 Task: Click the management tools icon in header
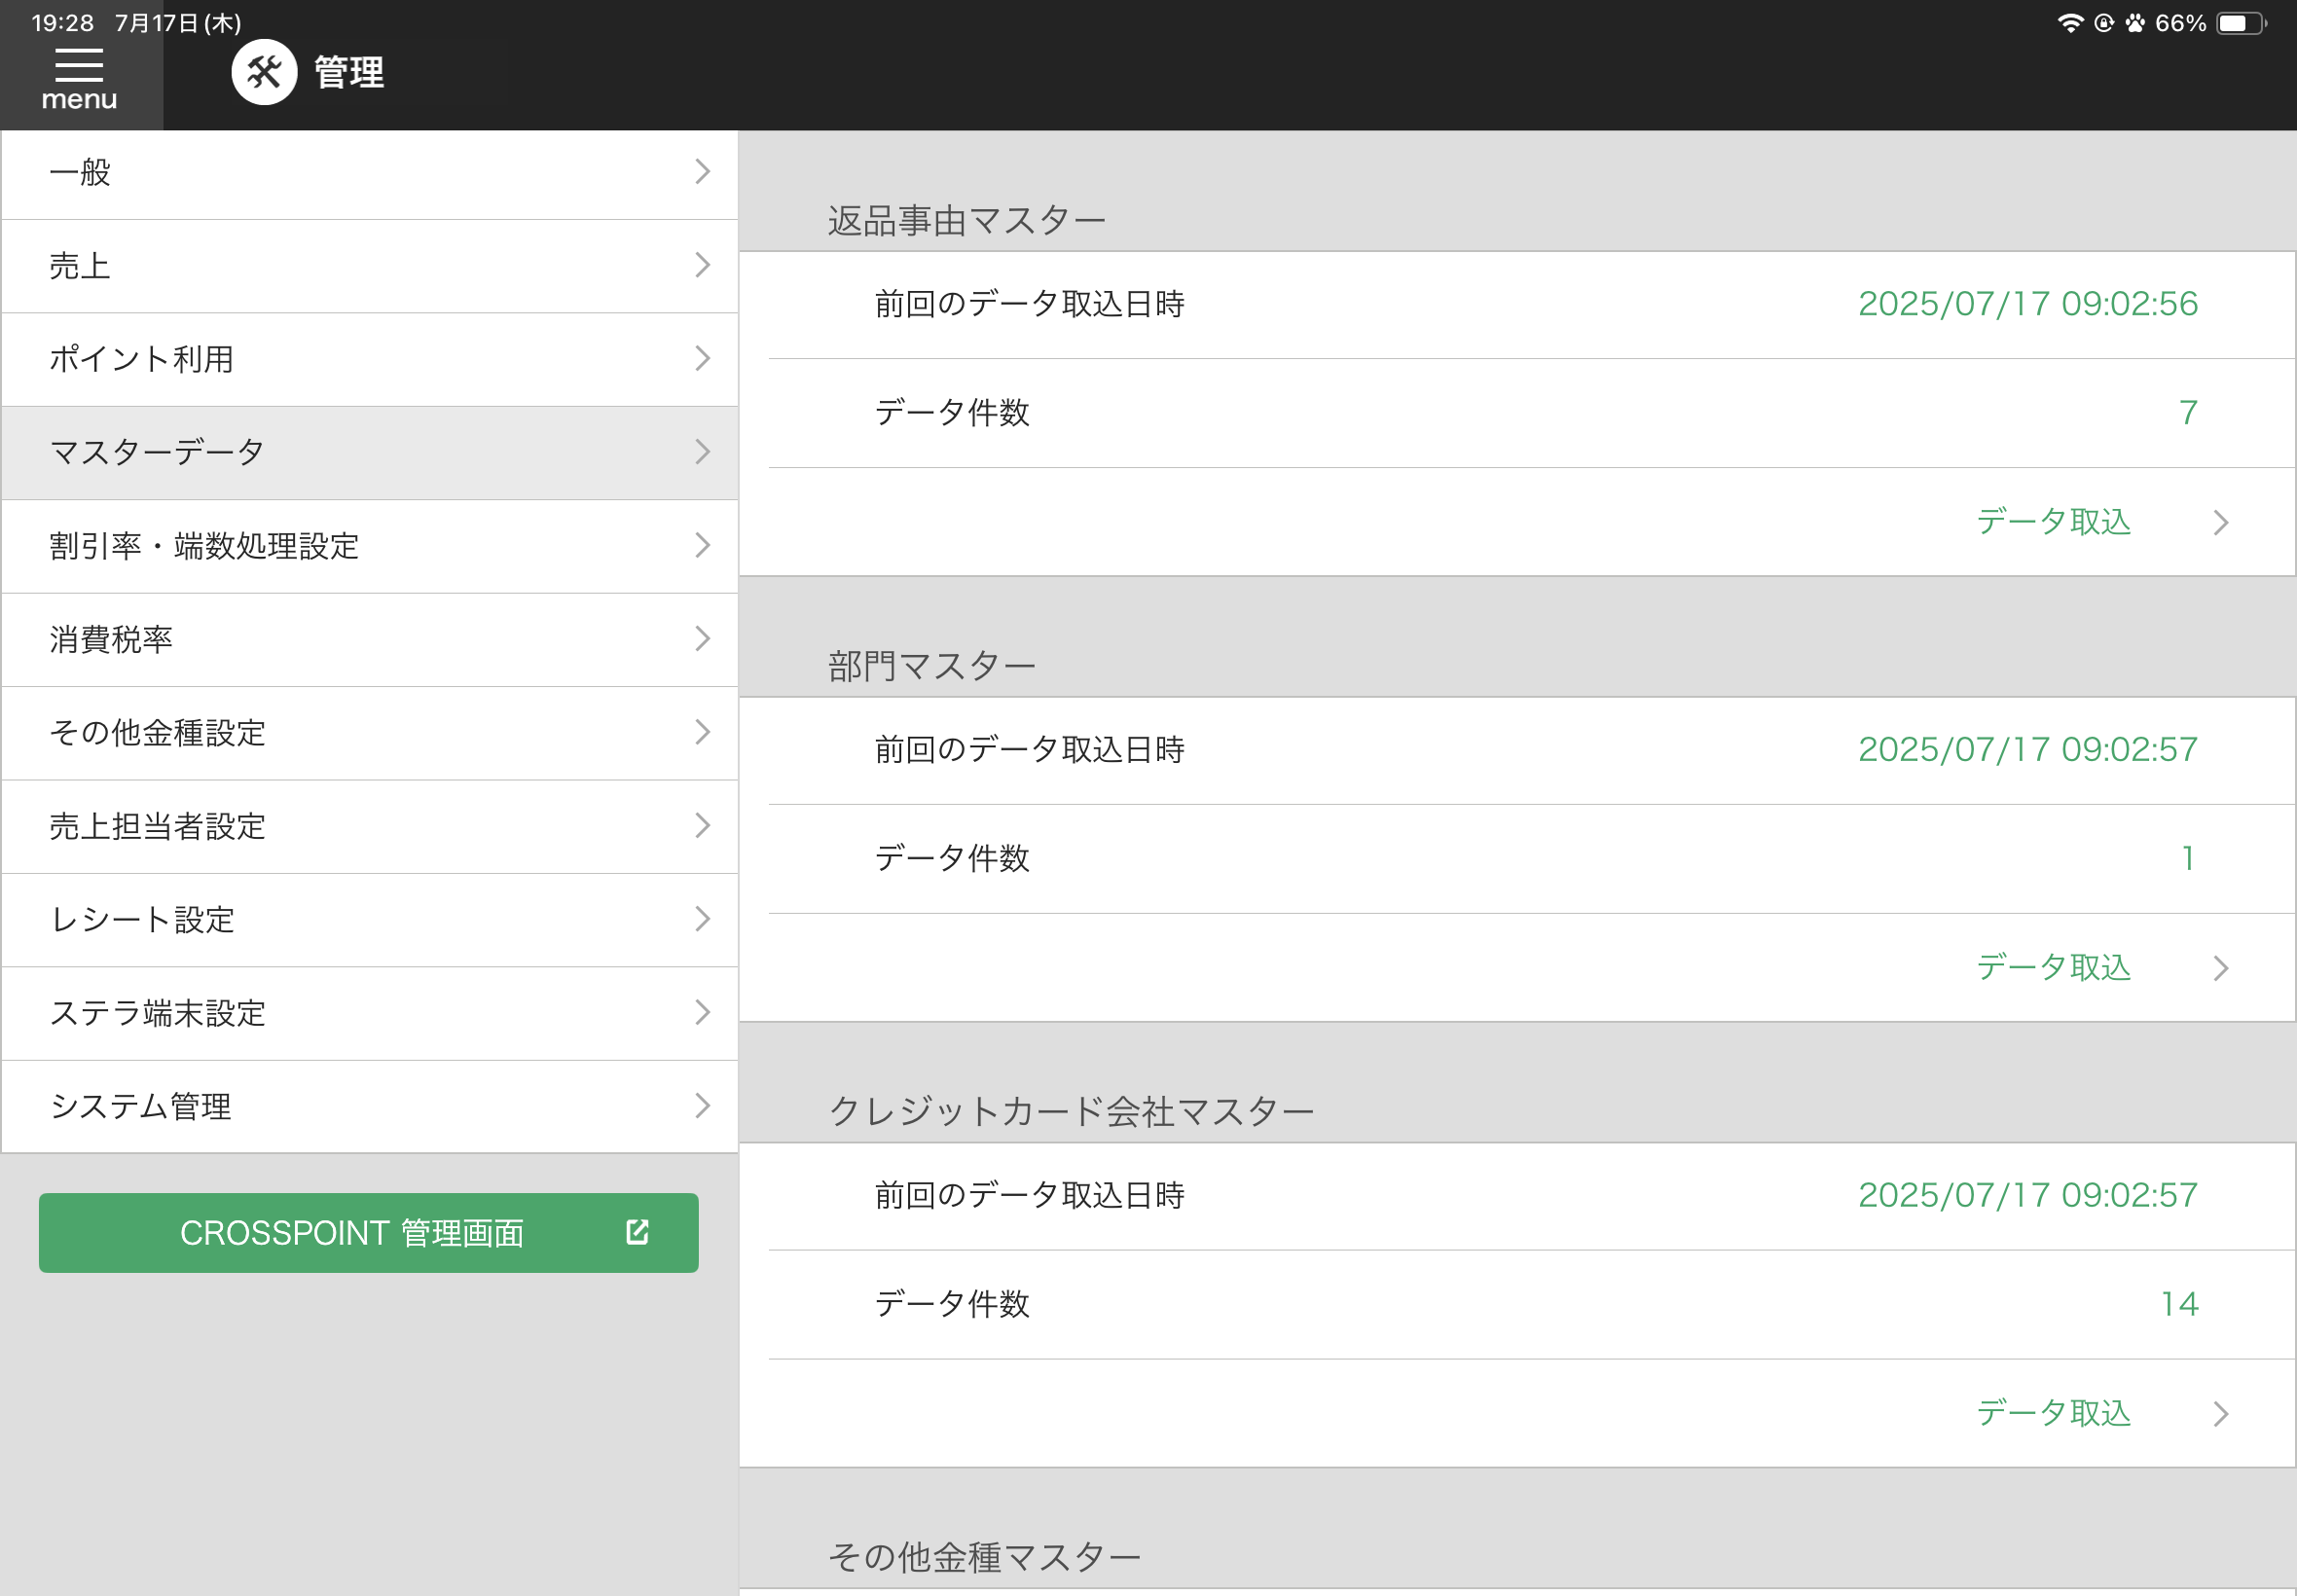point(264,72)
